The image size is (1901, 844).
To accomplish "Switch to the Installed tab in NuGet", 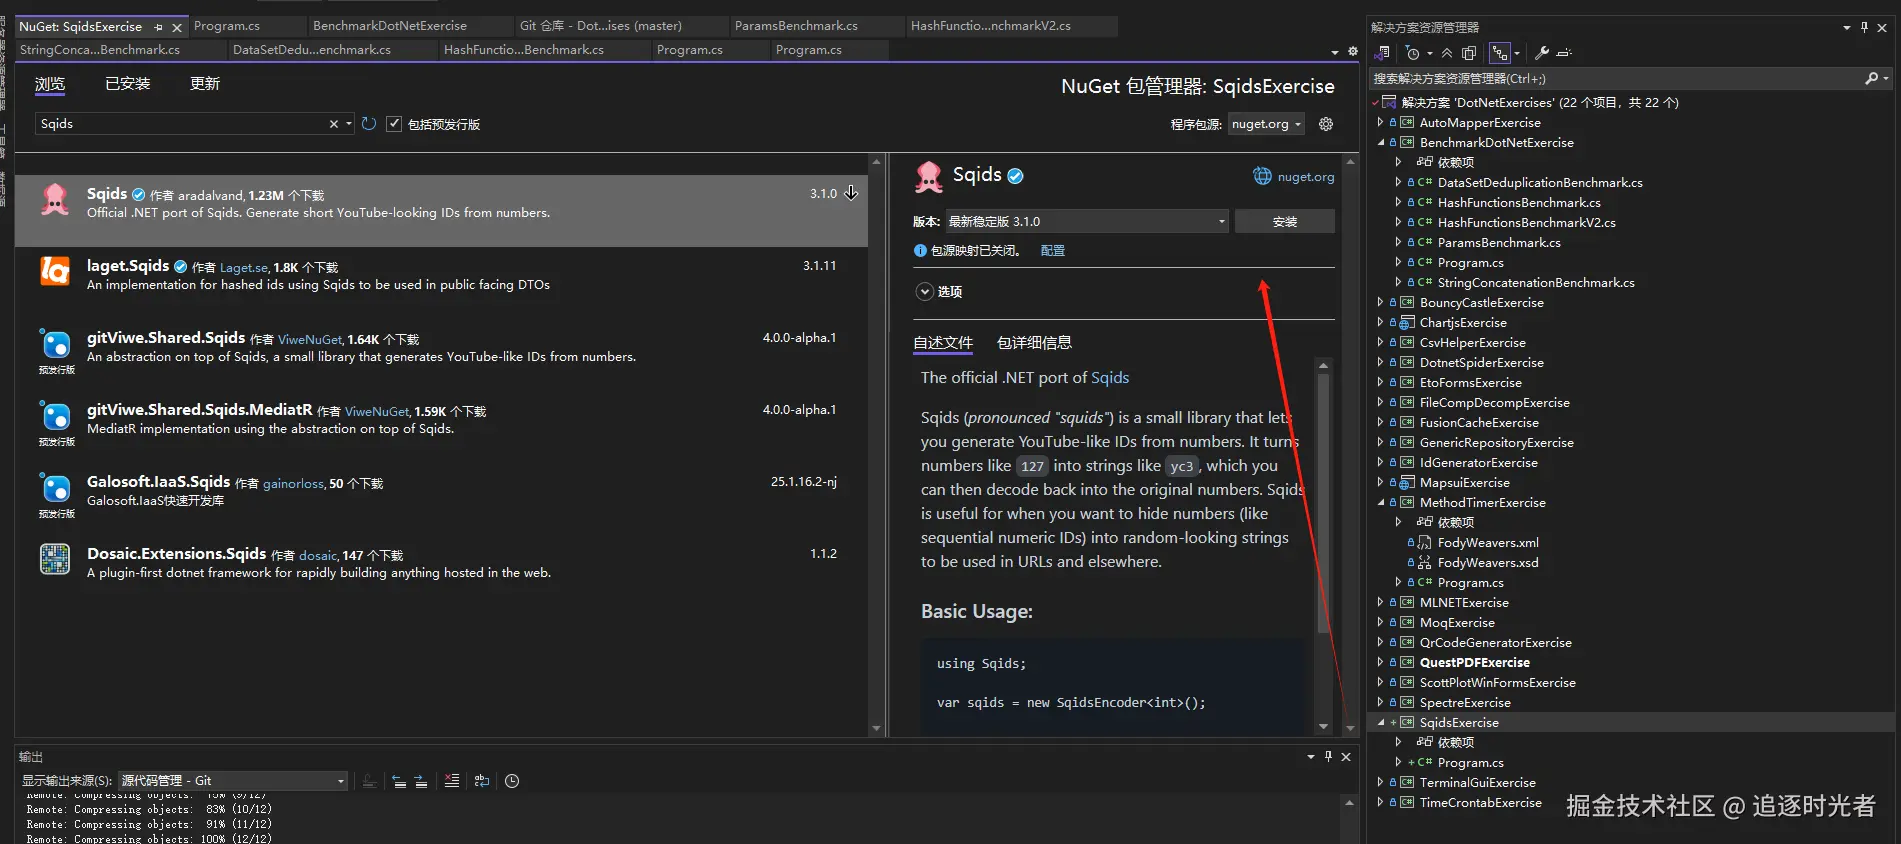I will click(x=128, y=84).
